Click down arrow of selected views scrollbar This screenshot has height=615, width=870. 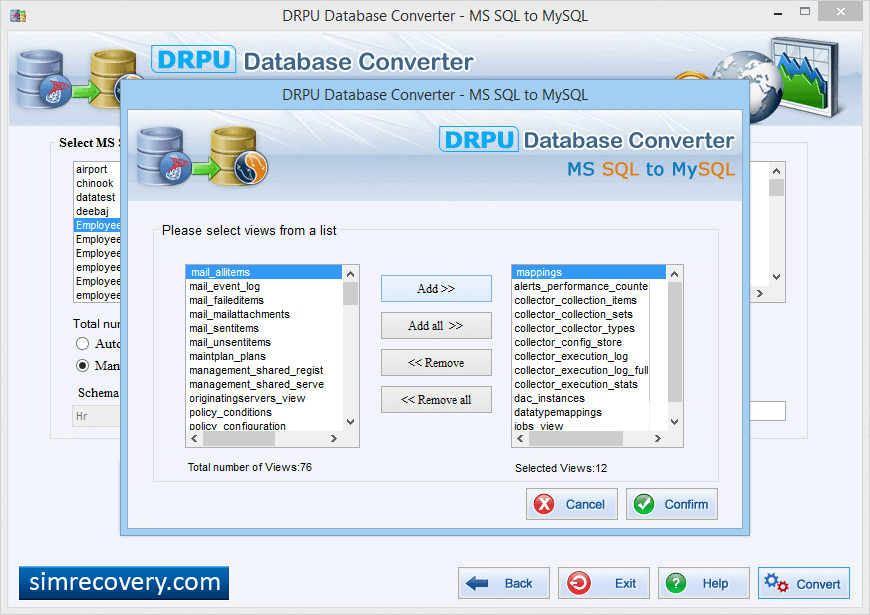tap(674, 422)
